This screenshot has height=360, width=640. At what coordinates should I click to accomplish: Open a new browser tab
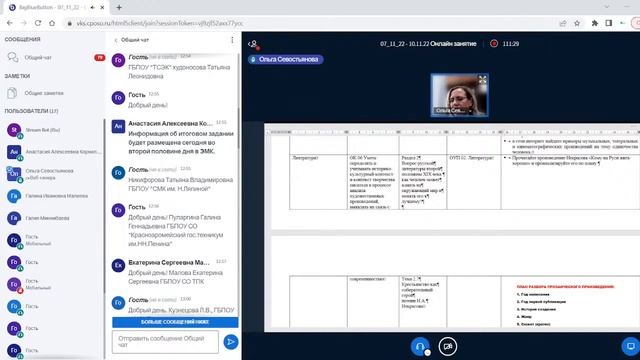click(119, 7)
